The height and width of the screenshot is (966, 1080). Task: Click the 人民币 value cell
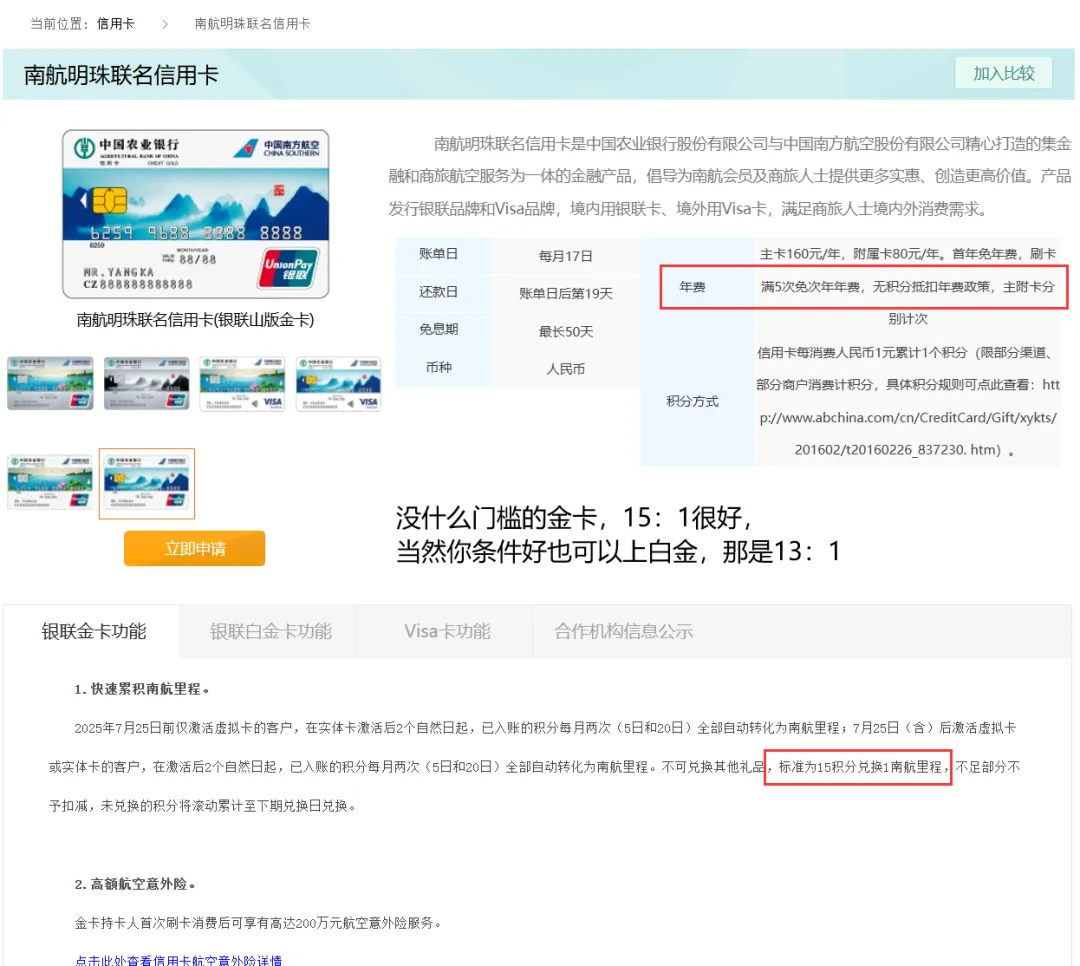(565, 369)
